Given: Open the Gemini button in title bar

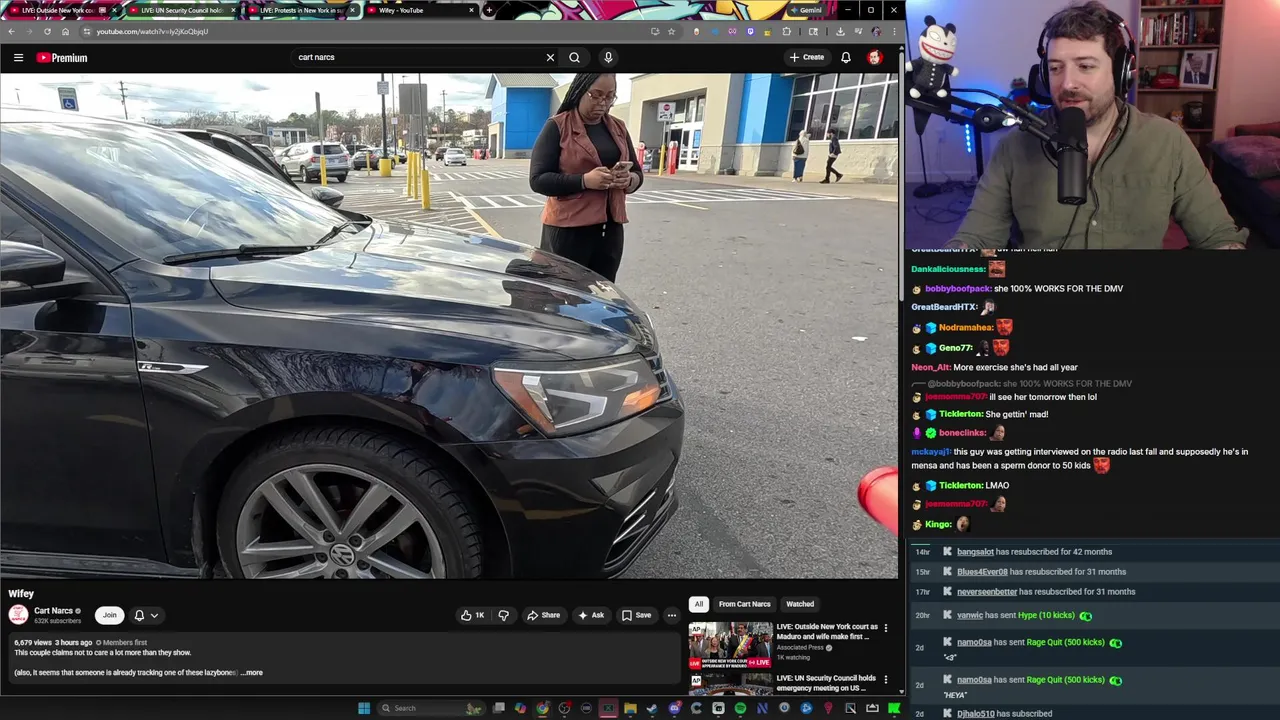Looking at the screenshot, I should point(806,10).
